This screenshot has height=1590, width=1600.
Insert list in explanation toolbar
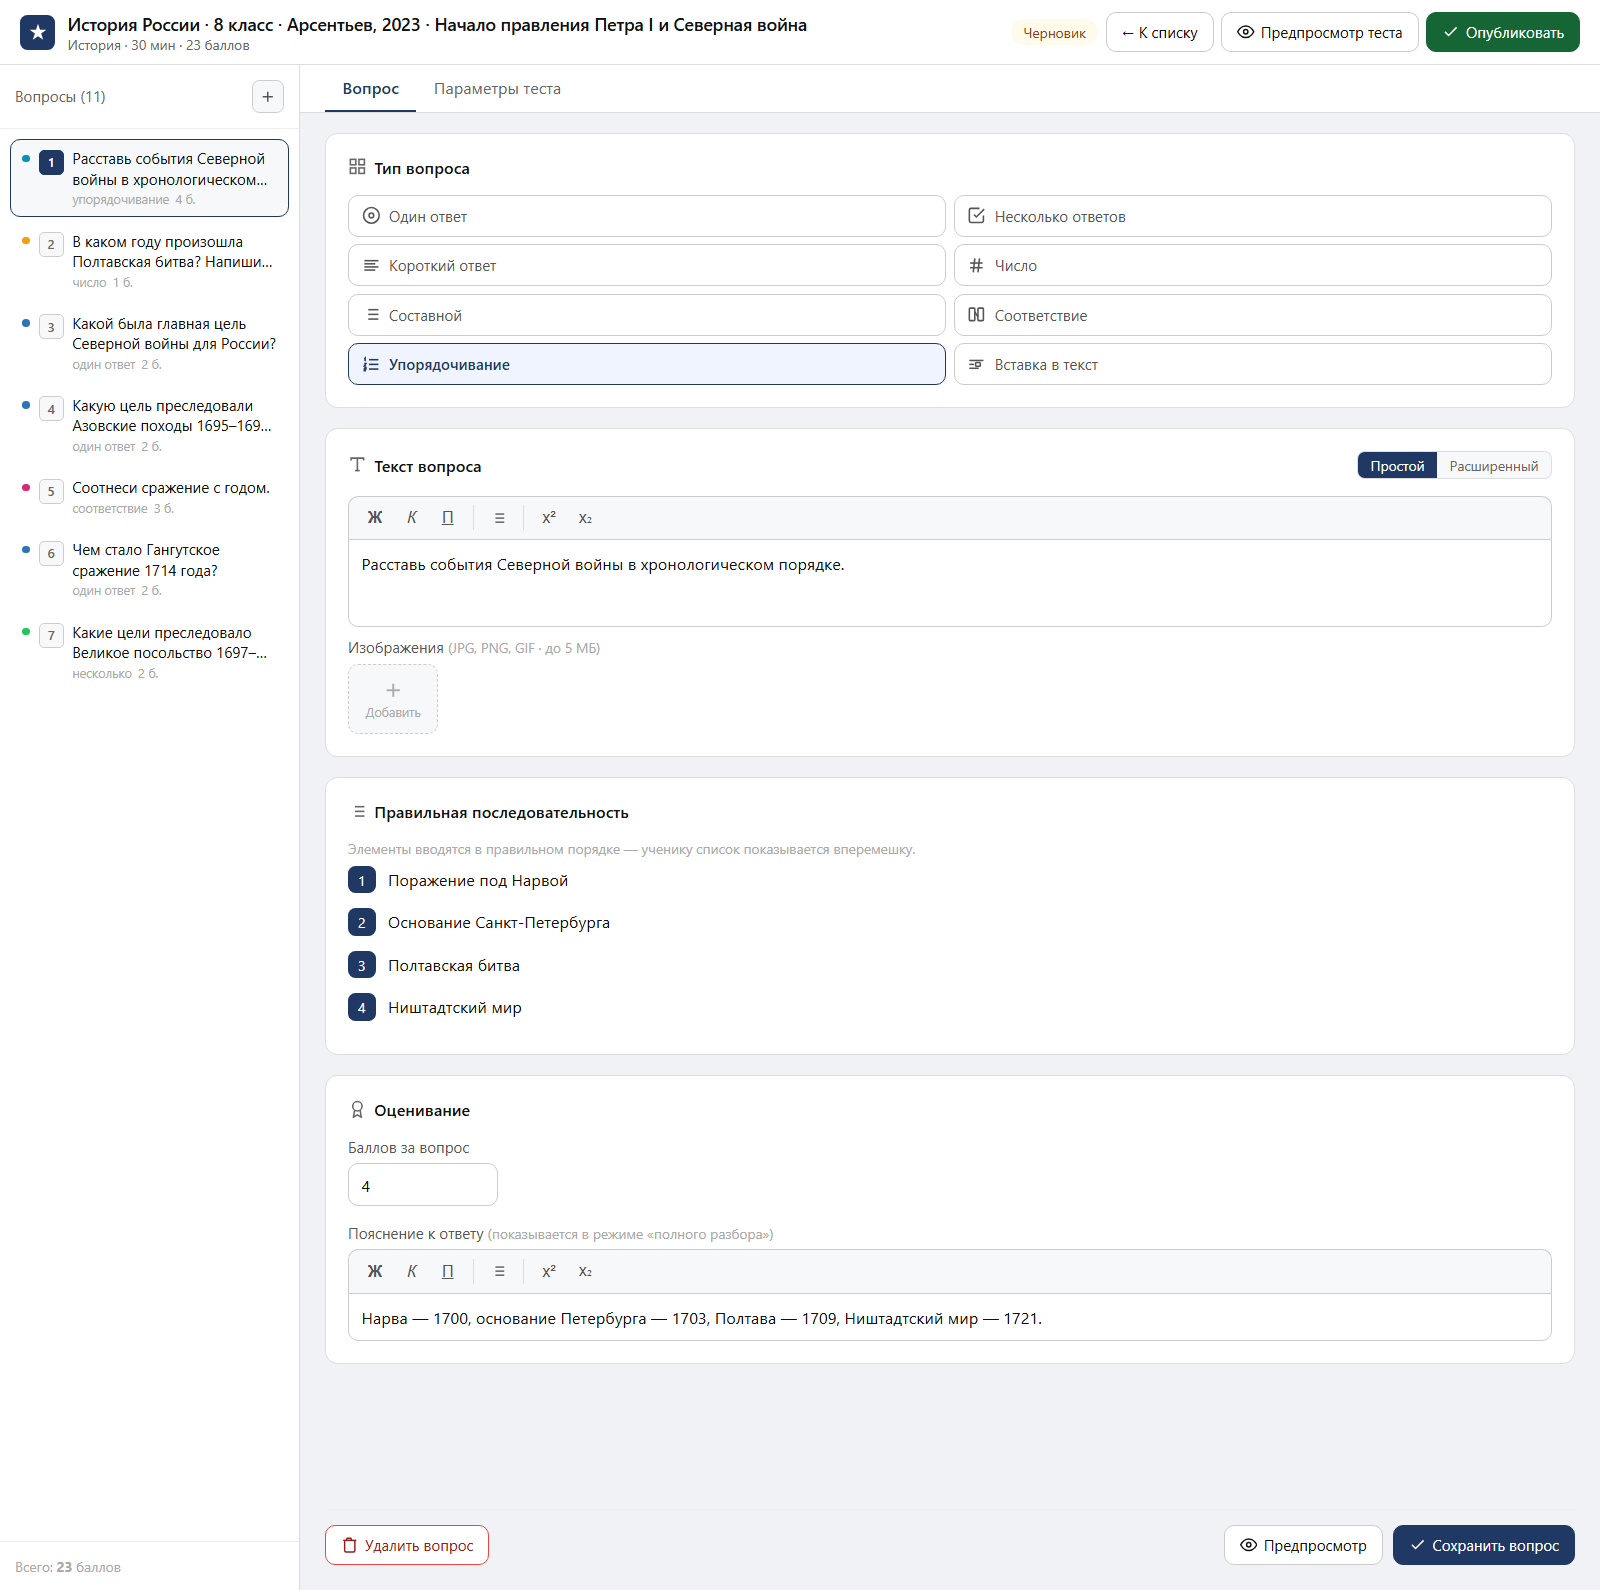coord(499,1271)
